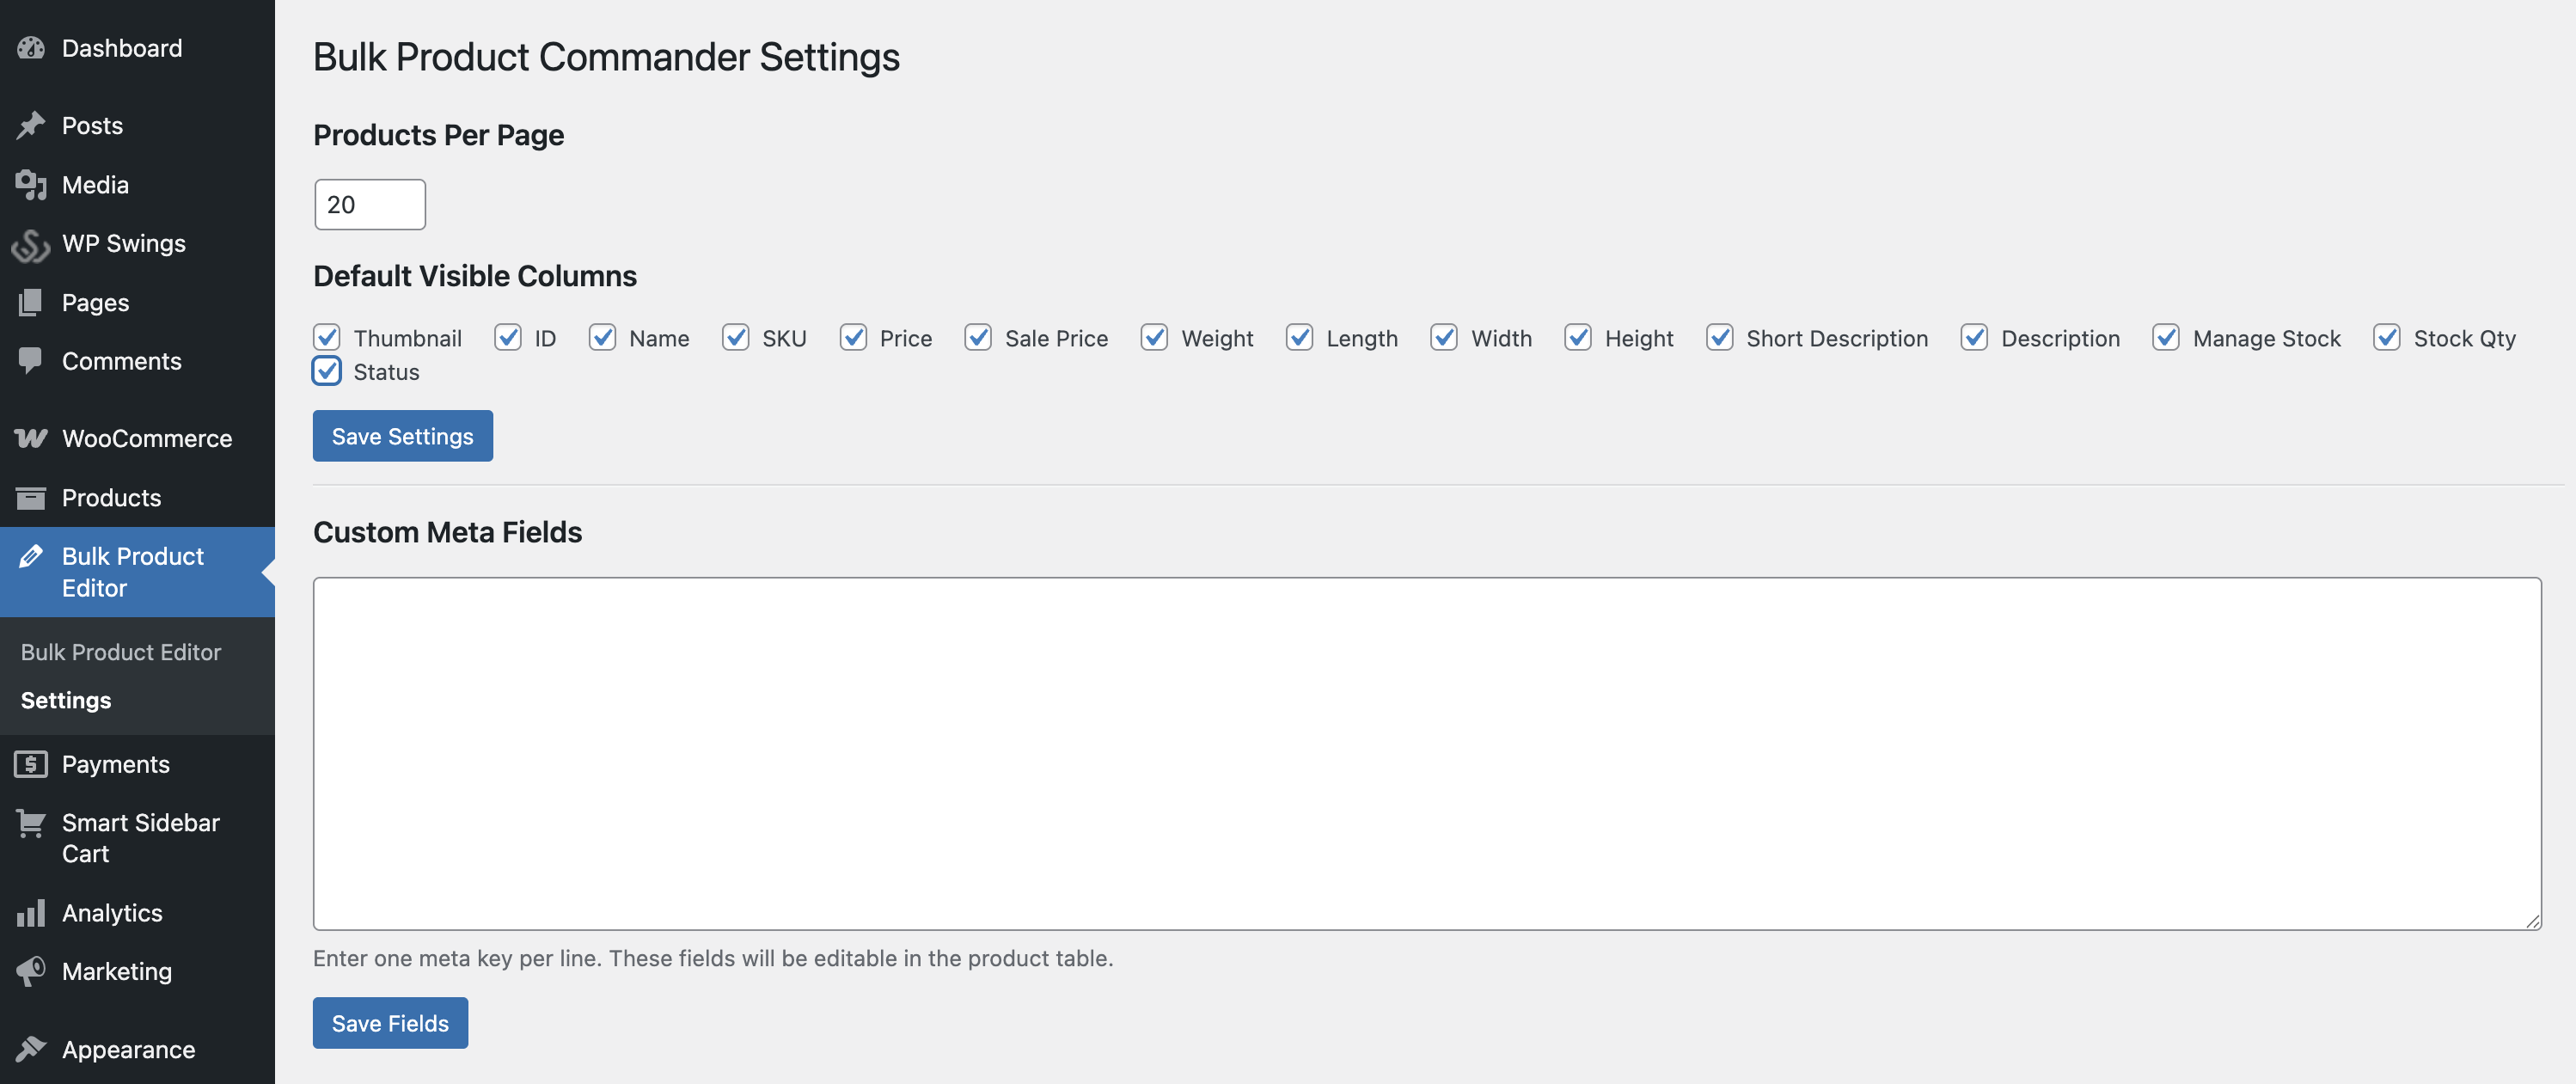Select Settings in the sidebar submenu
Viewport: 2576px width, 1084px height.
click(x=66, y=699)
